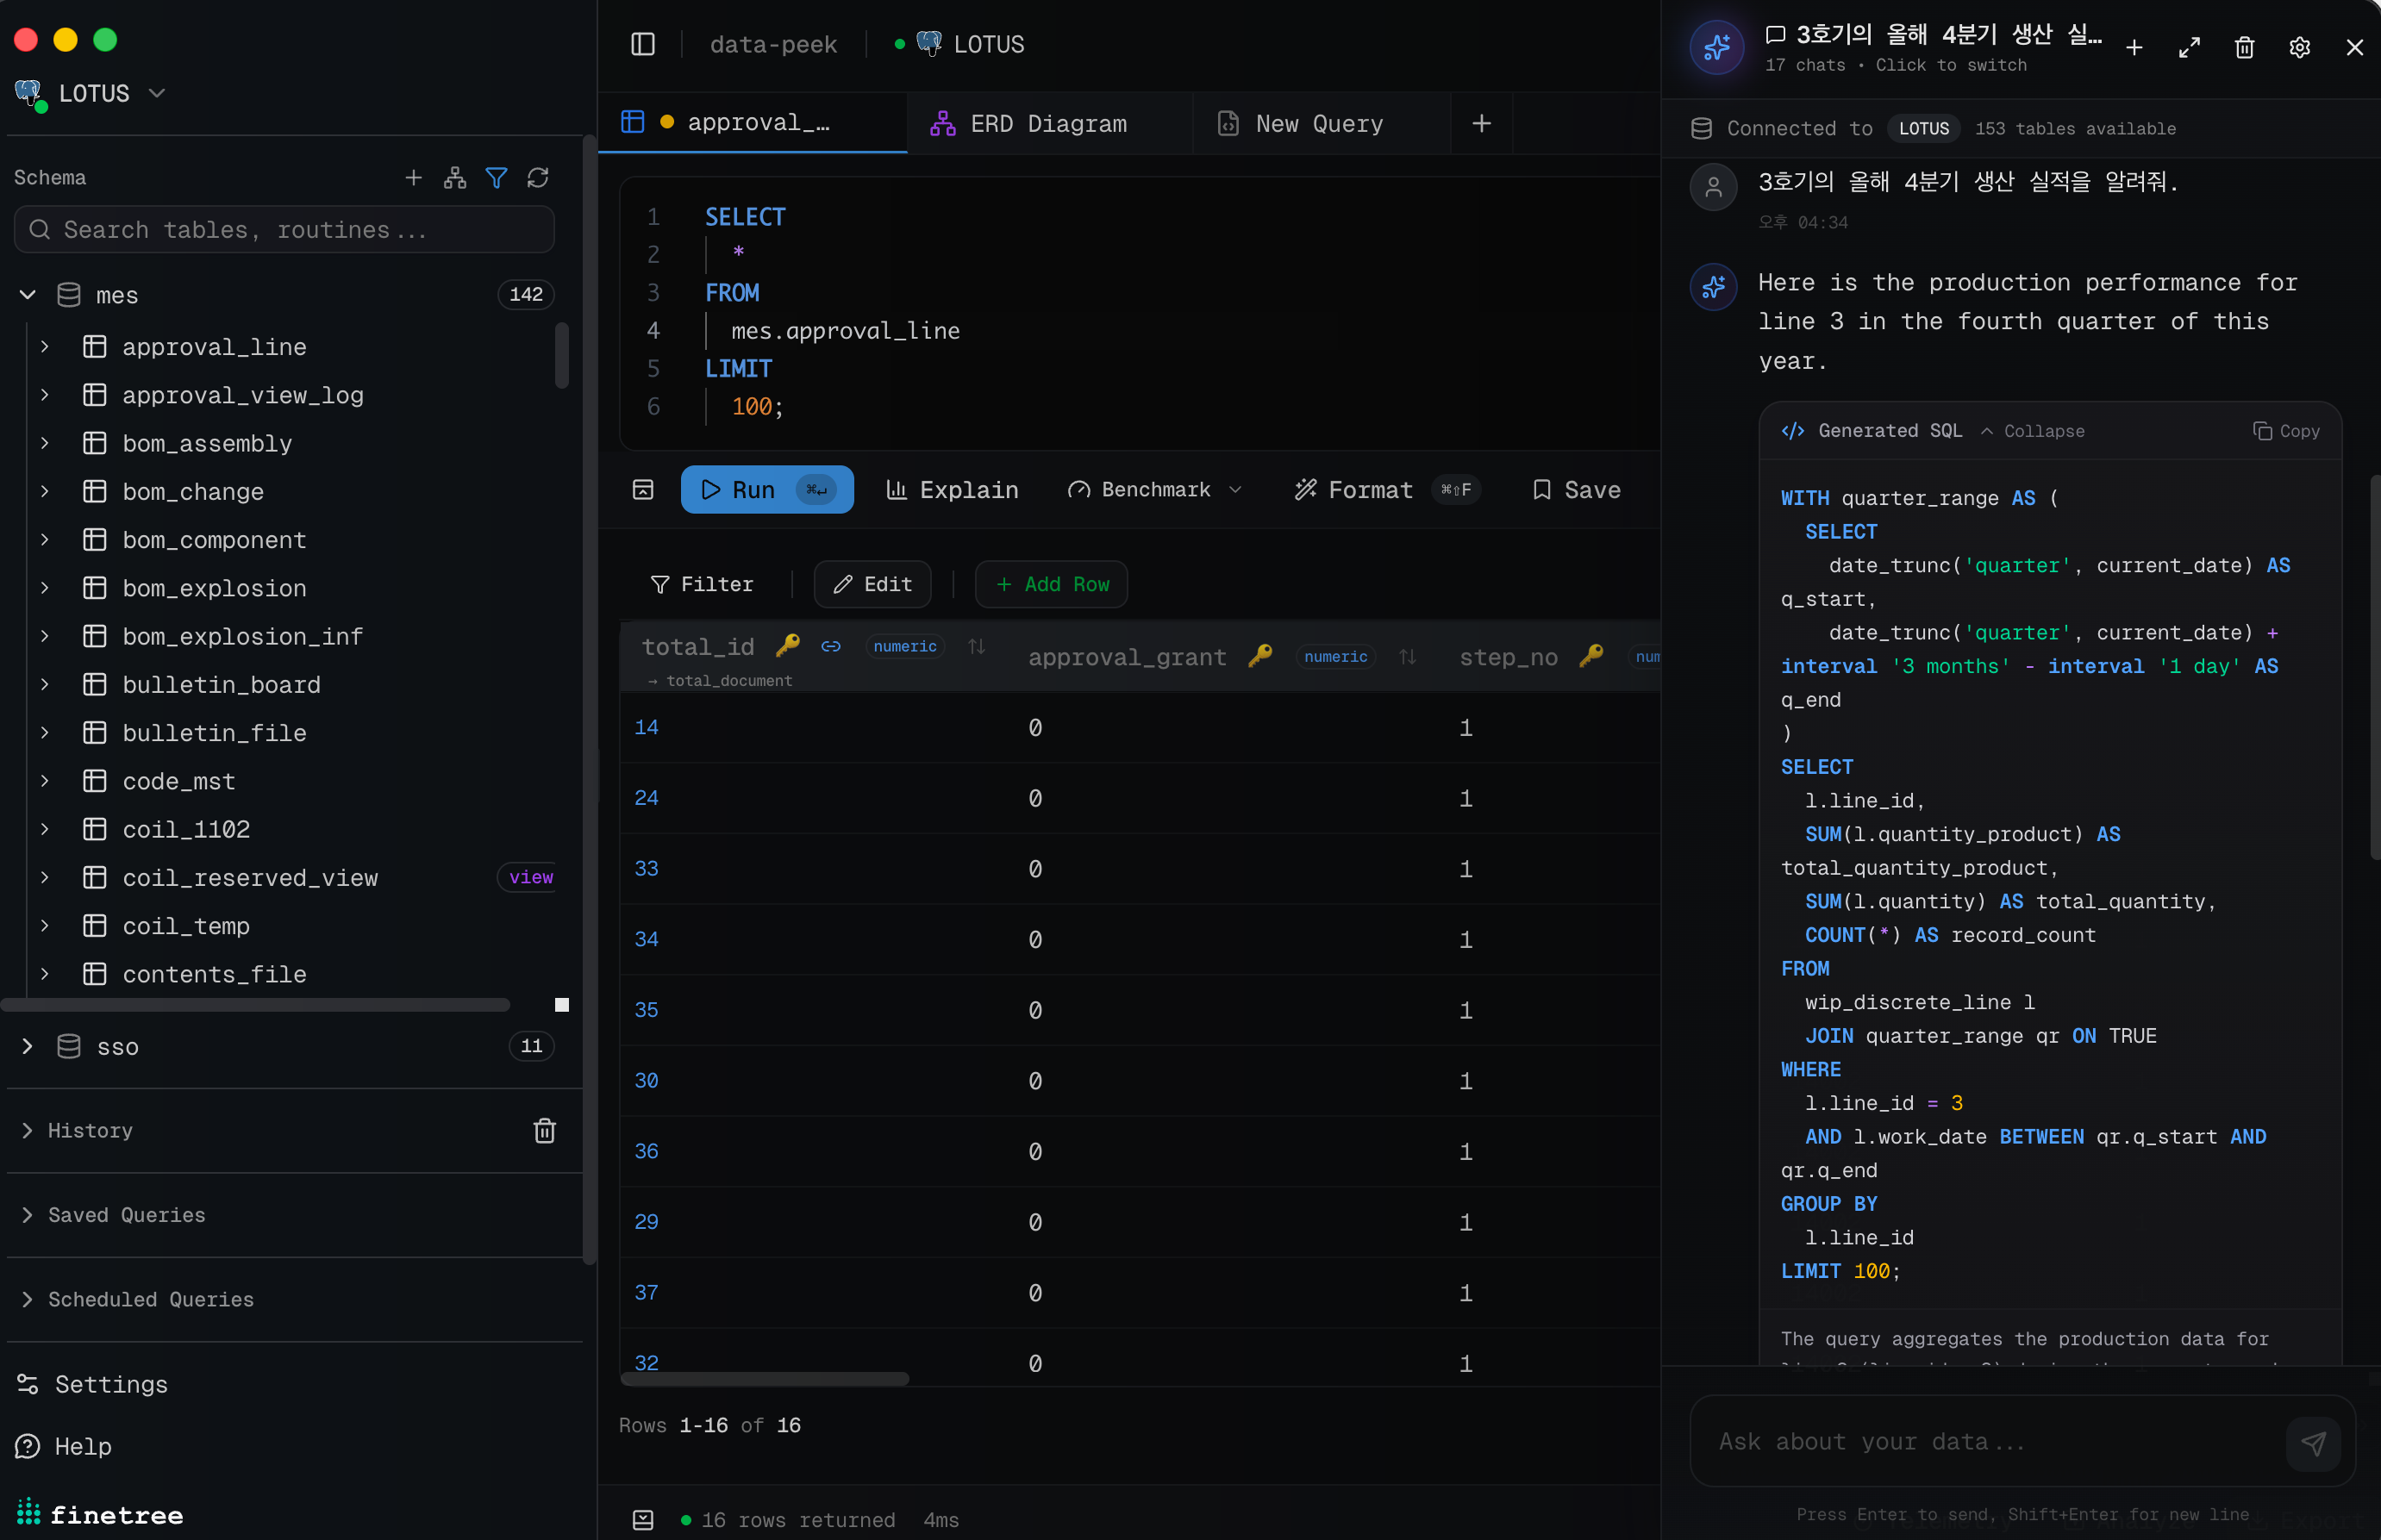Refresh the schema list
2381x1540 pixels.
point(538,178)
